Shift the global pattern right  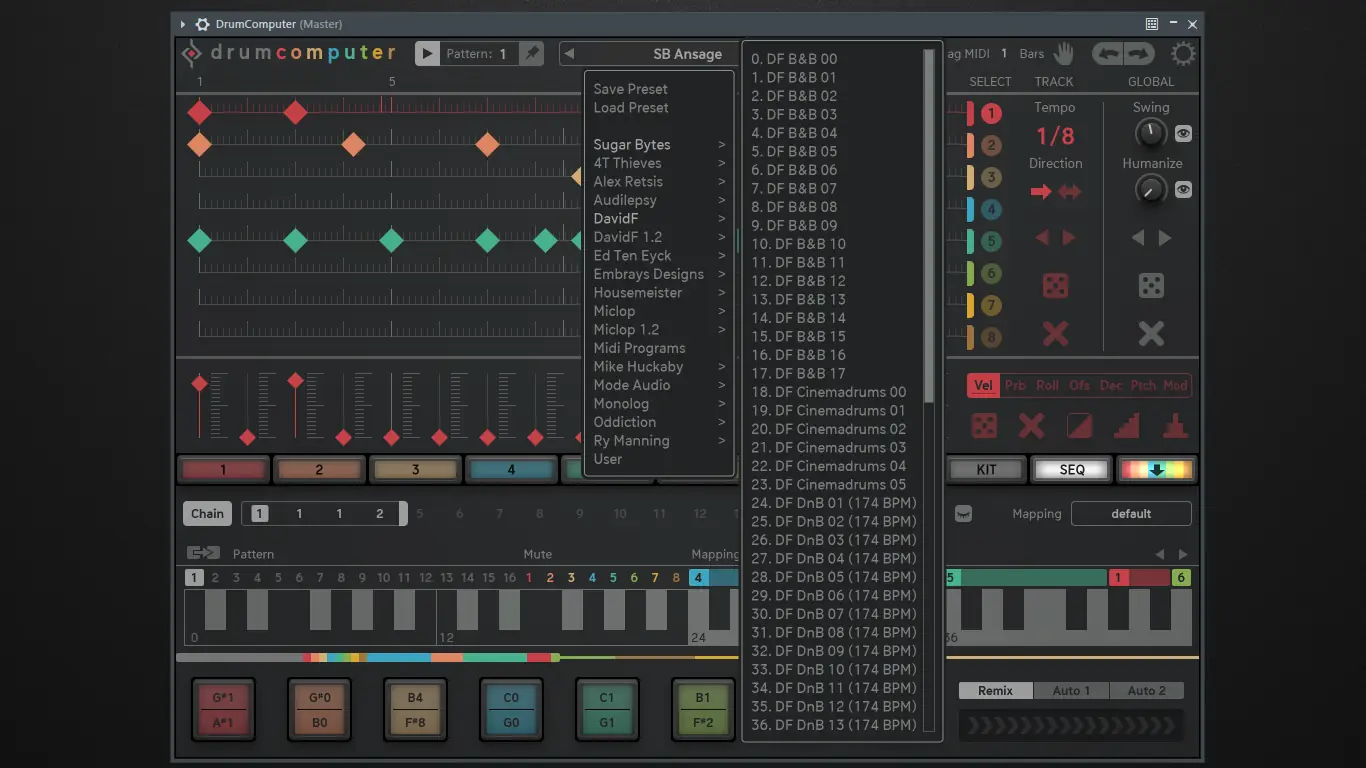tap(1165, 238)
